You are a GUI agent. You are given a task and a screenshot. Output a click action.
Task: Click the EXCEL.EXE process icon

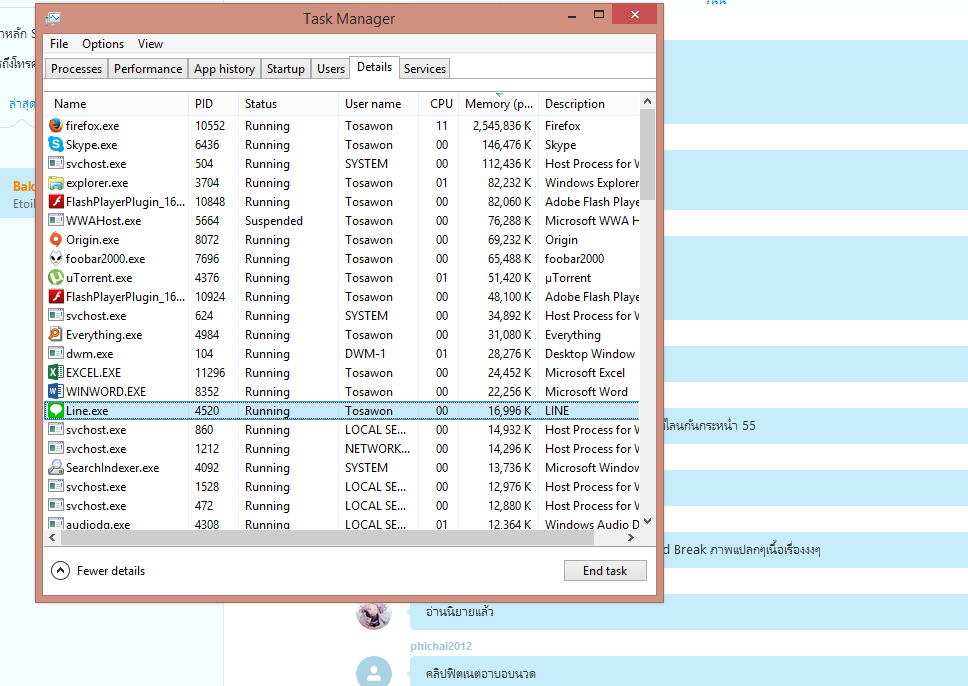(x=56, y=372)
